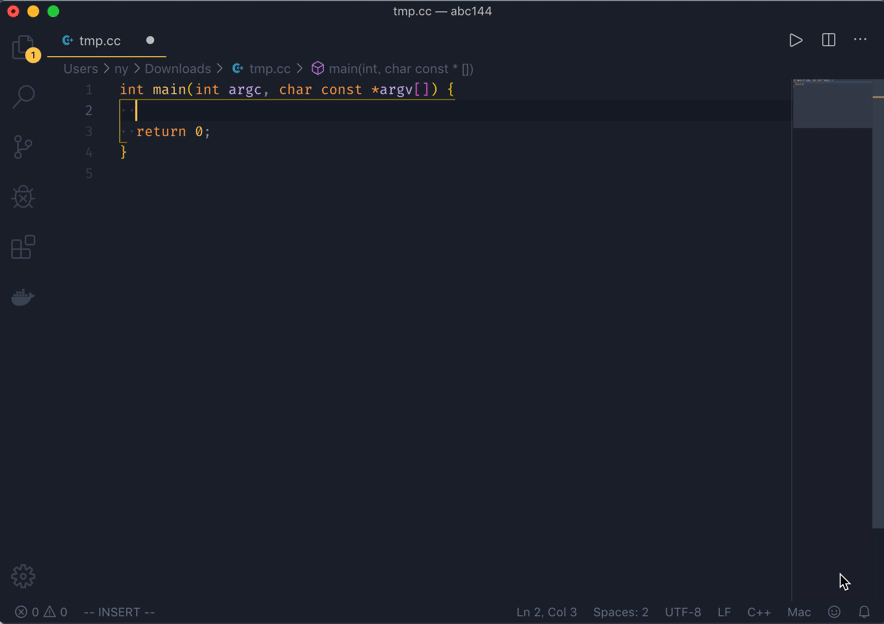The height and width of the screenshot is (624, 884).
Task: Open the Extensions view
Action: pos(22,246)
